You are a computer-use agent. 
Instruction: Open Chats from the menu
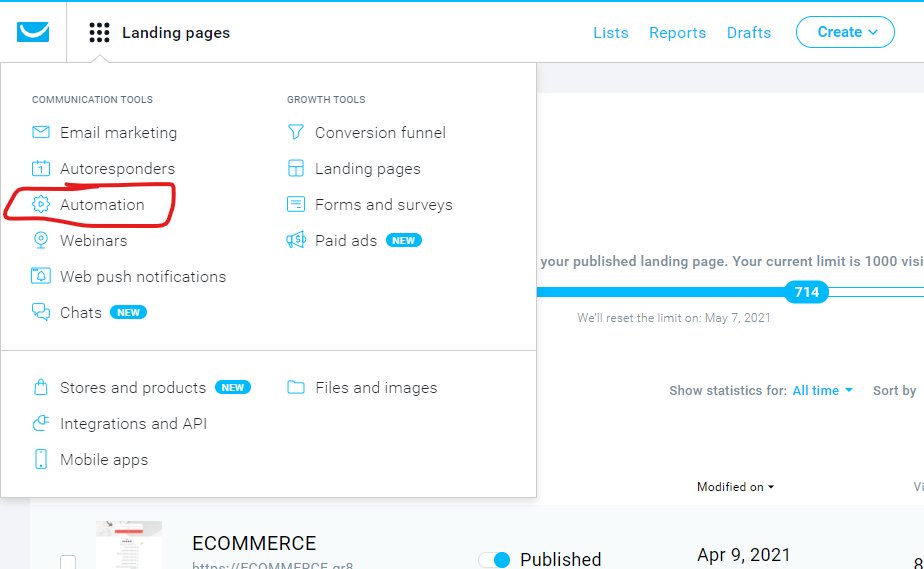pos(81,312)
